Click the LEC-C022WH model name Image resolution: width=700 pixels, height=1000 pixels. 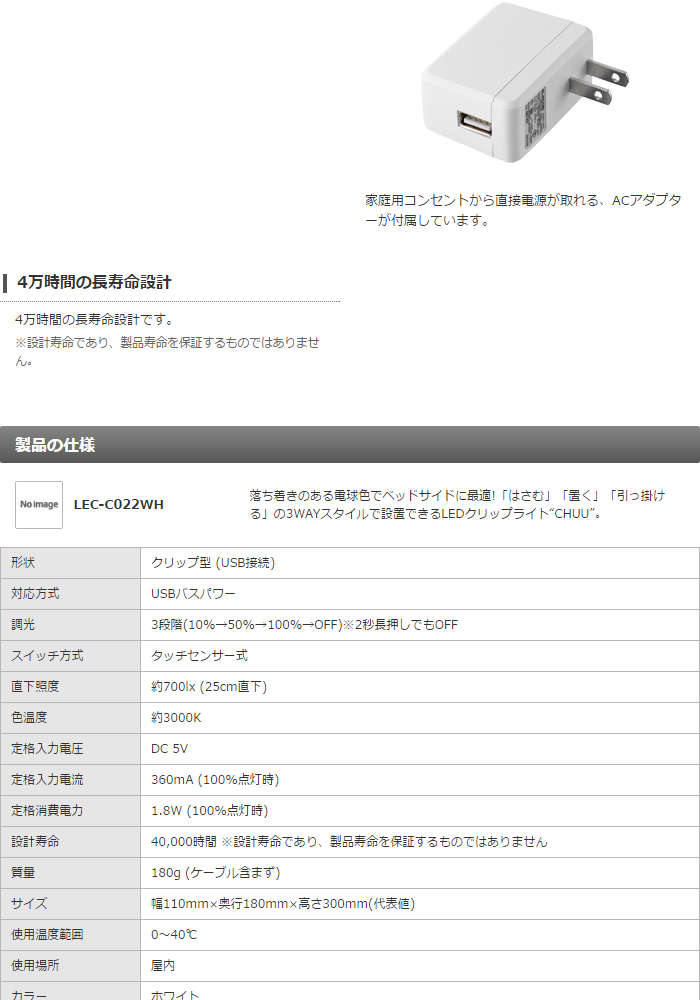(x=119, y=504)
